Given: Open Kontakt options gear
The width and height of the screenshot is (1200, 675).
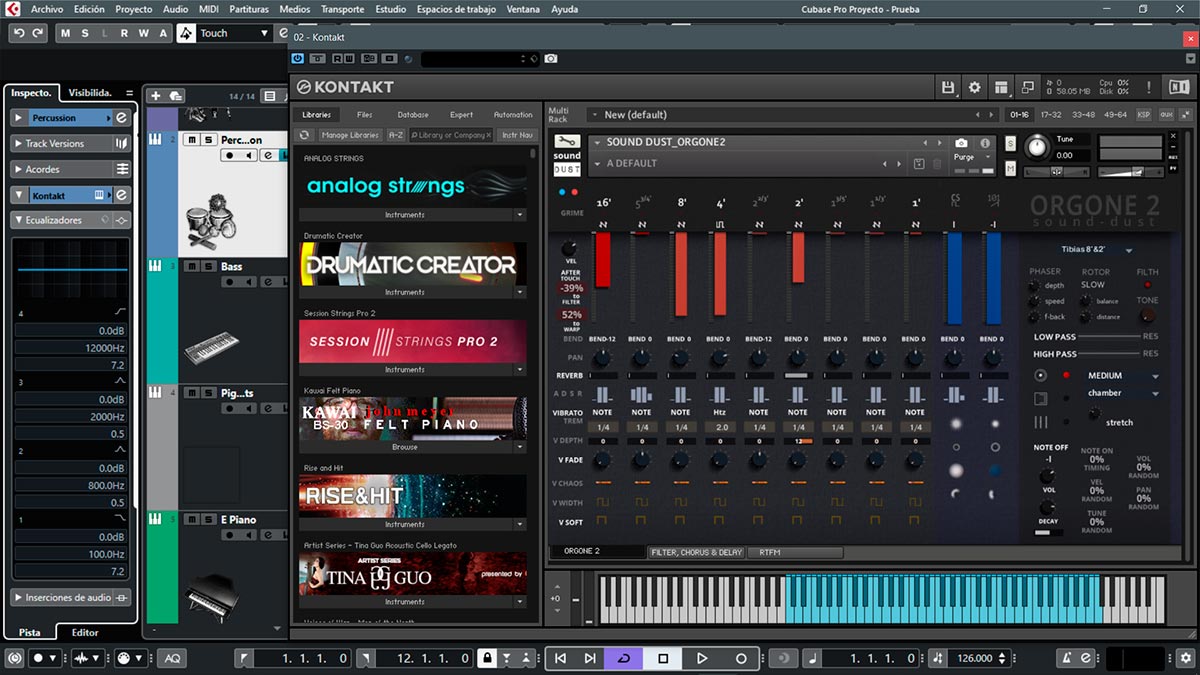Looking at the screenshot, I should (x=975, y=88).
